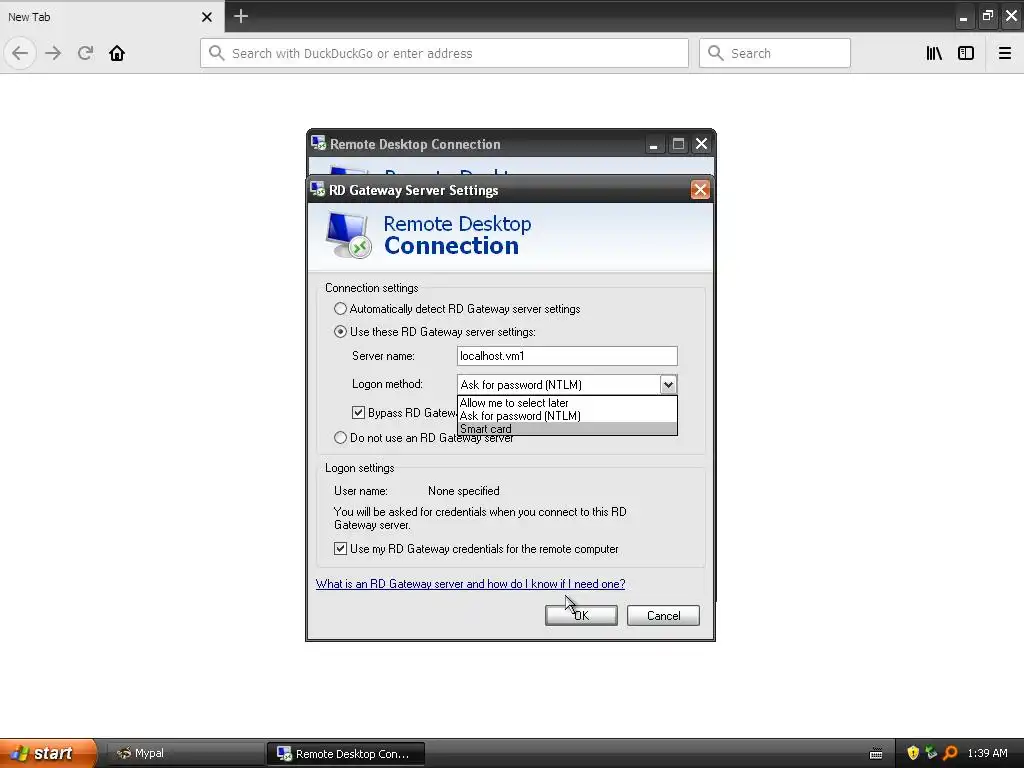Minimize the Remote Desktop Connection window
The height and width of the screenshot is (768, 1024).
pyautogui.click(x=653, y=144)
